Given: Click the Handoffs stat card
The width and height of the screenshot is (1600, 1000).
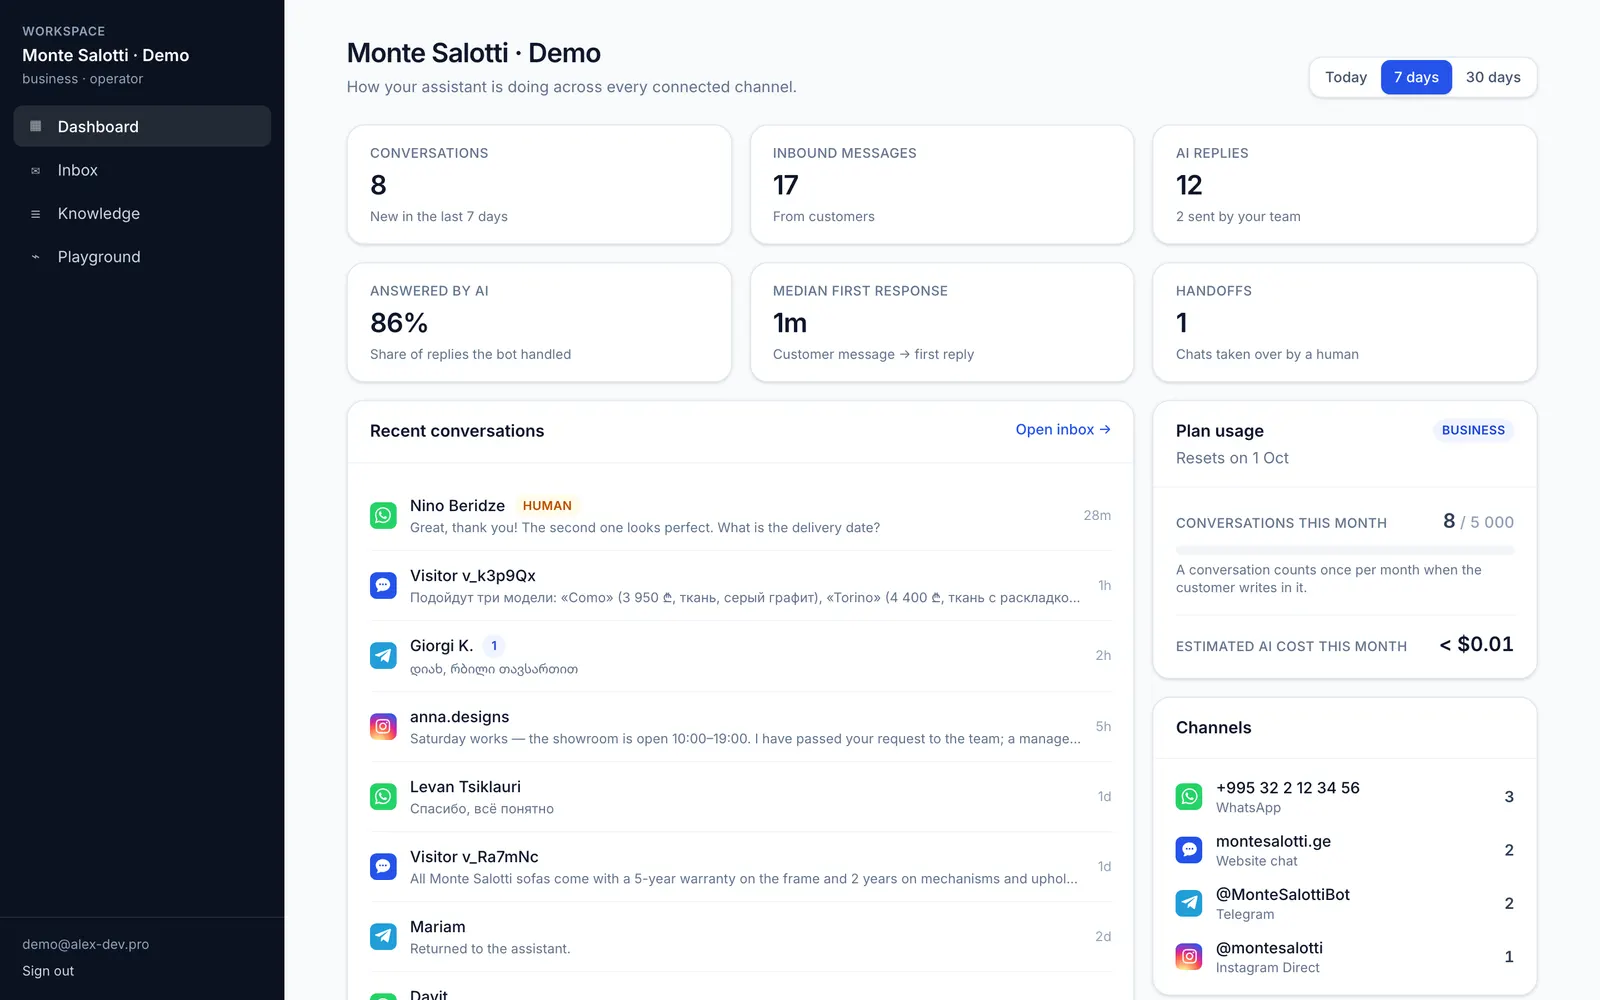Looking at the screenshot, I should (1345, 322).
